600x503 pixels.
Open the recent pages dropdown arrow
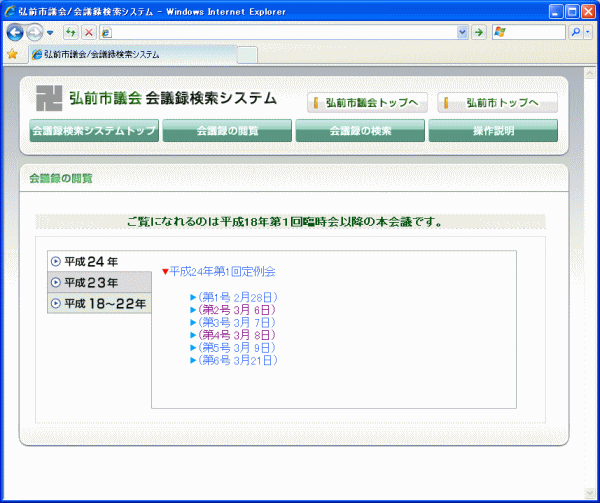(50, 33)
